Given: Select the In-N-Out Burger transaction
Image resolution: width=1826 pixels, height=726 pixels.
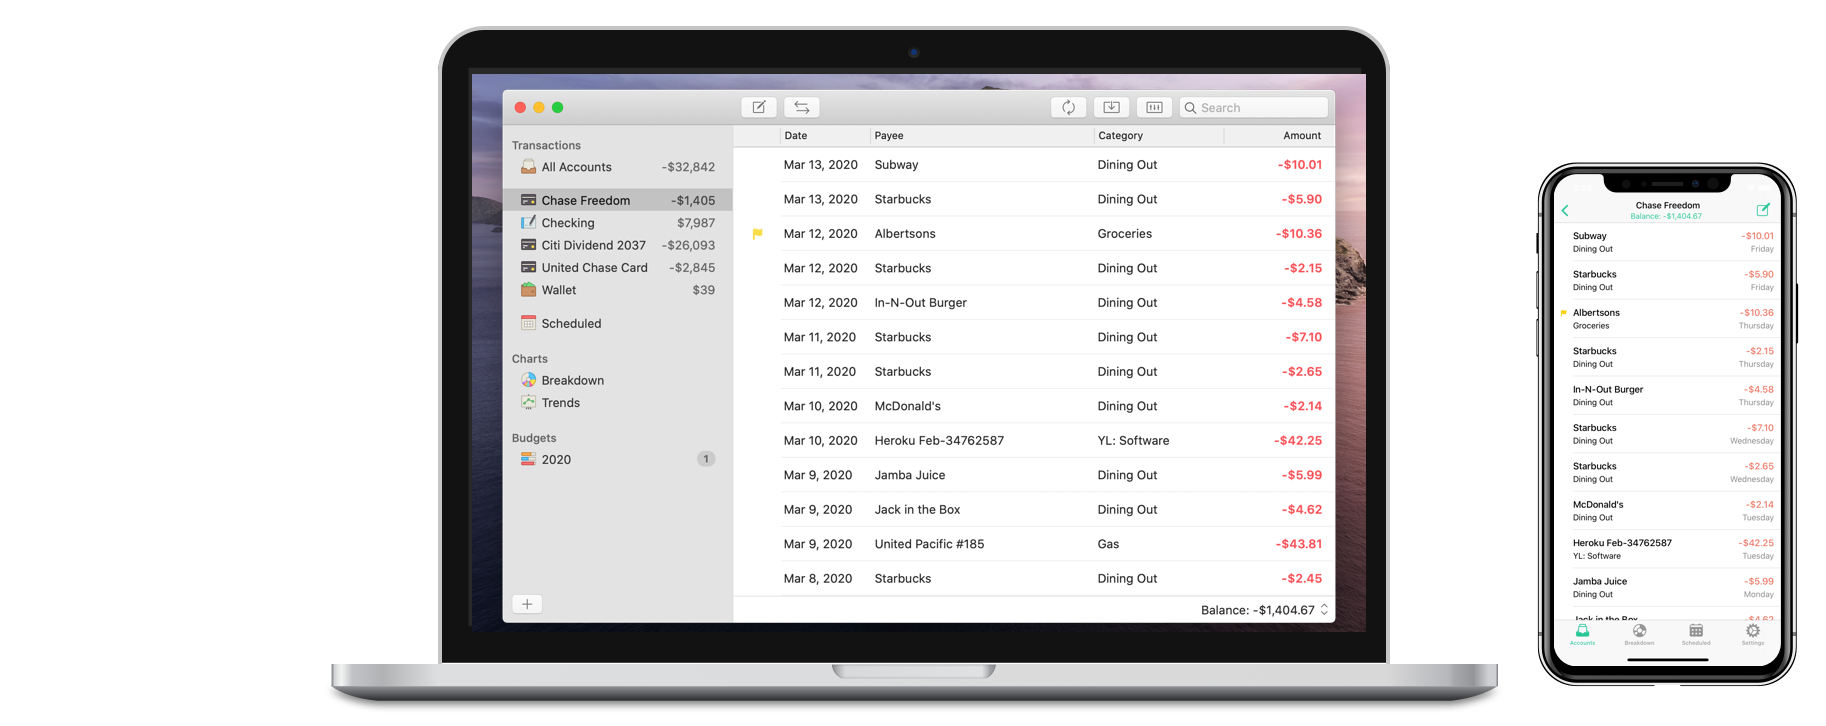Looking at the screenshot, I should 1034,303.
